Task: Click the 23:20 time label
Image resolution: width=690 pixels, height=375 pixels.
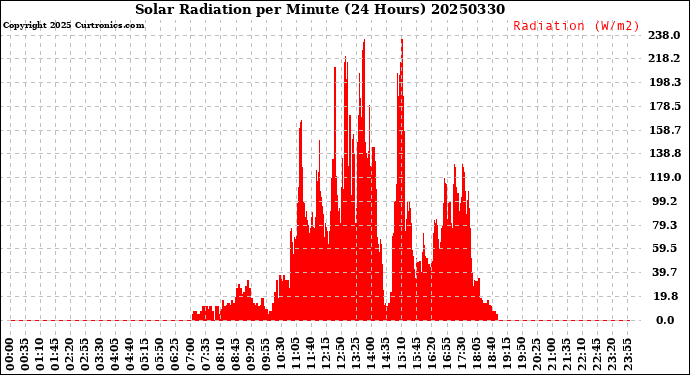Action: click(x=612, y=355)
